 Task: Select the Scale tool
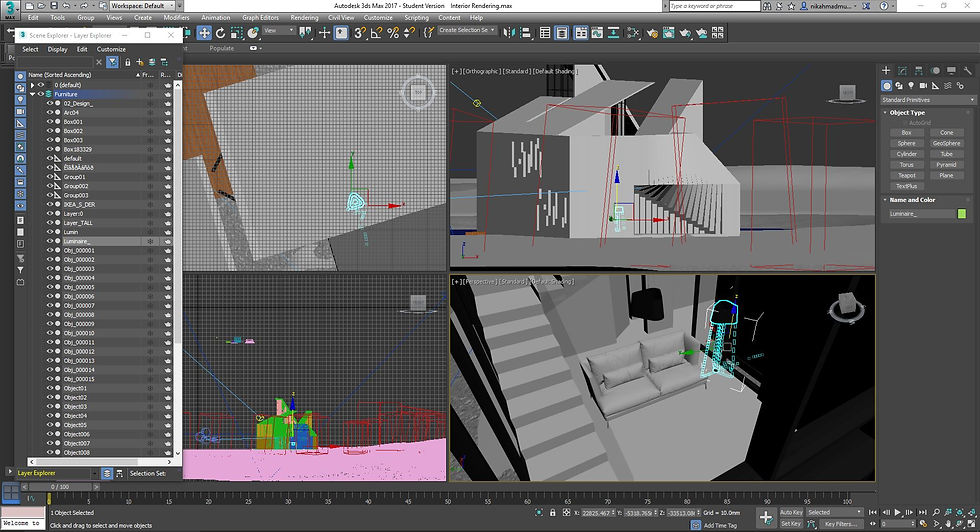[x=236, y=33]
